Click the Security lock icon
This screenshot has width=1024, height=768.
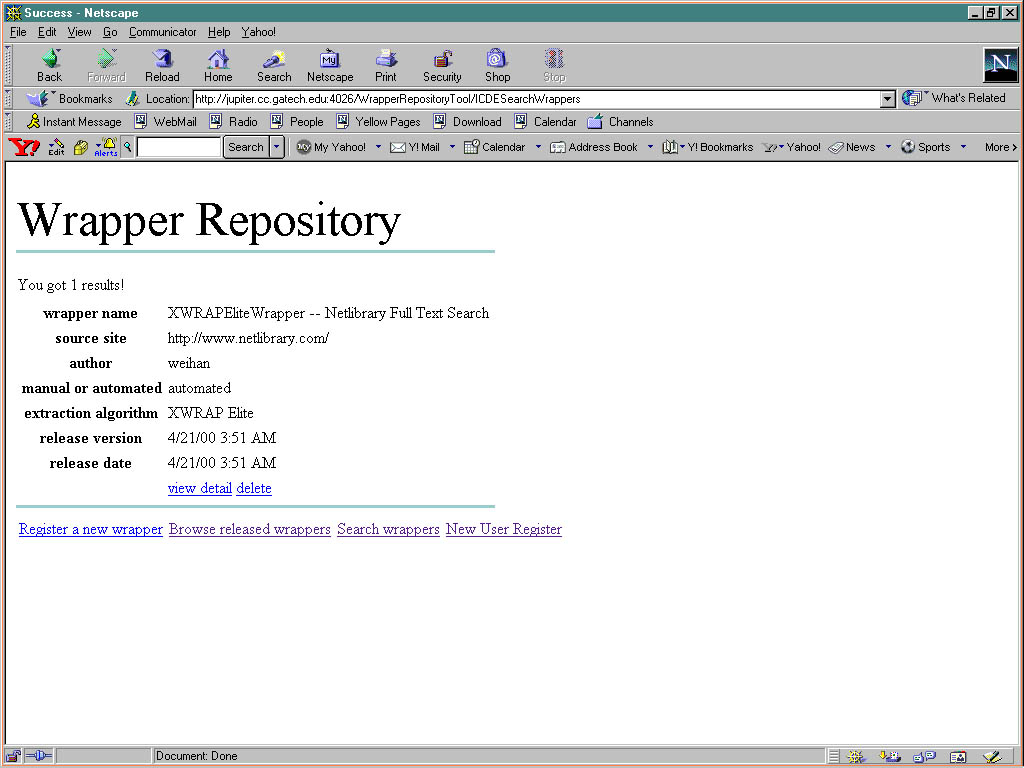[x=442, y=65]
